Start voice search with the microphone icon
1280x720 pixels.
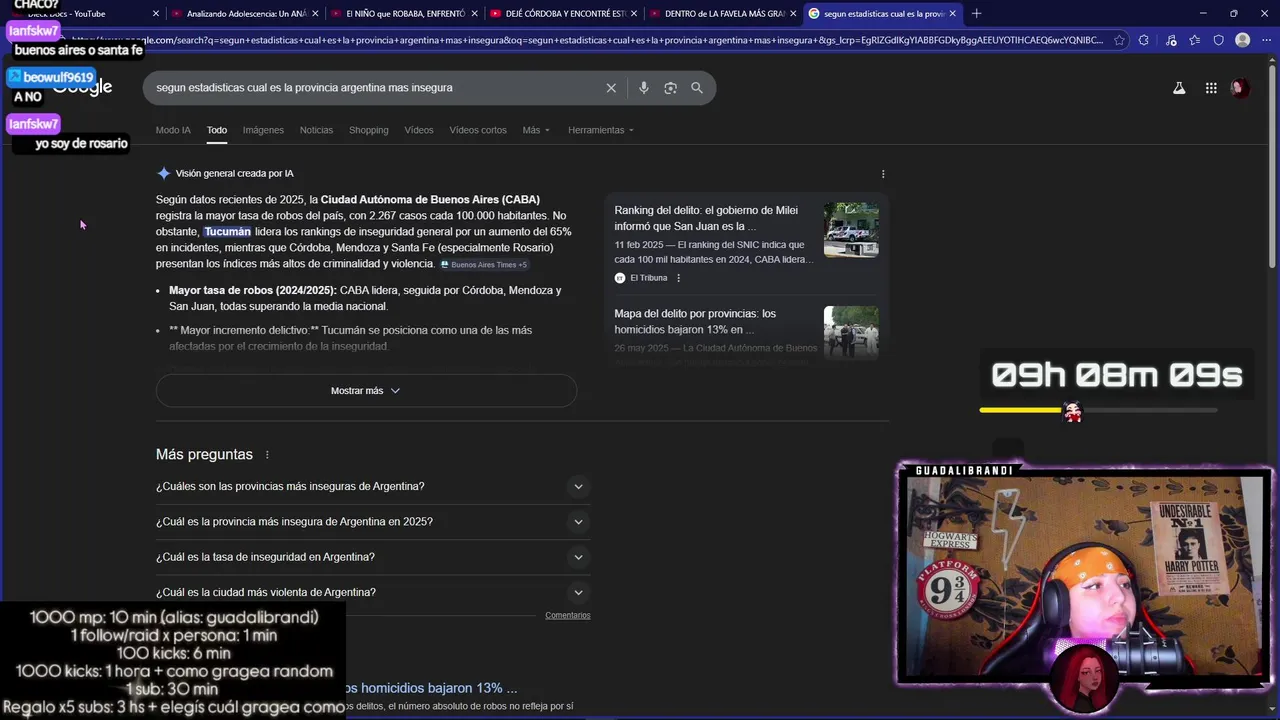(643, 88)
